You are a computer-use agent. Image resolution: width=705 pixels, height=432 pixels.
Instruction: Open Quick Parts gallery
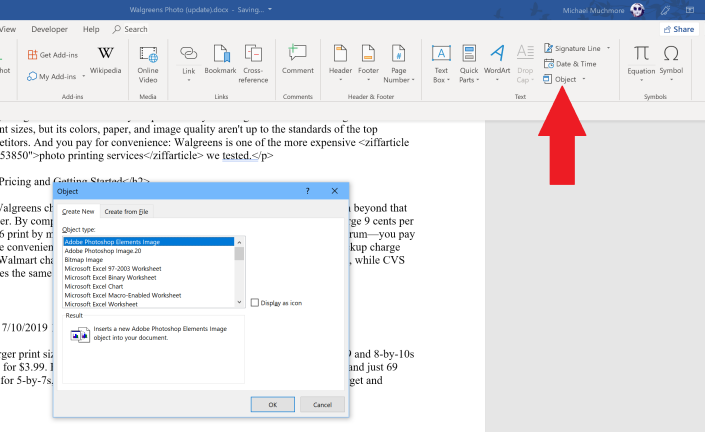[469, 64]
